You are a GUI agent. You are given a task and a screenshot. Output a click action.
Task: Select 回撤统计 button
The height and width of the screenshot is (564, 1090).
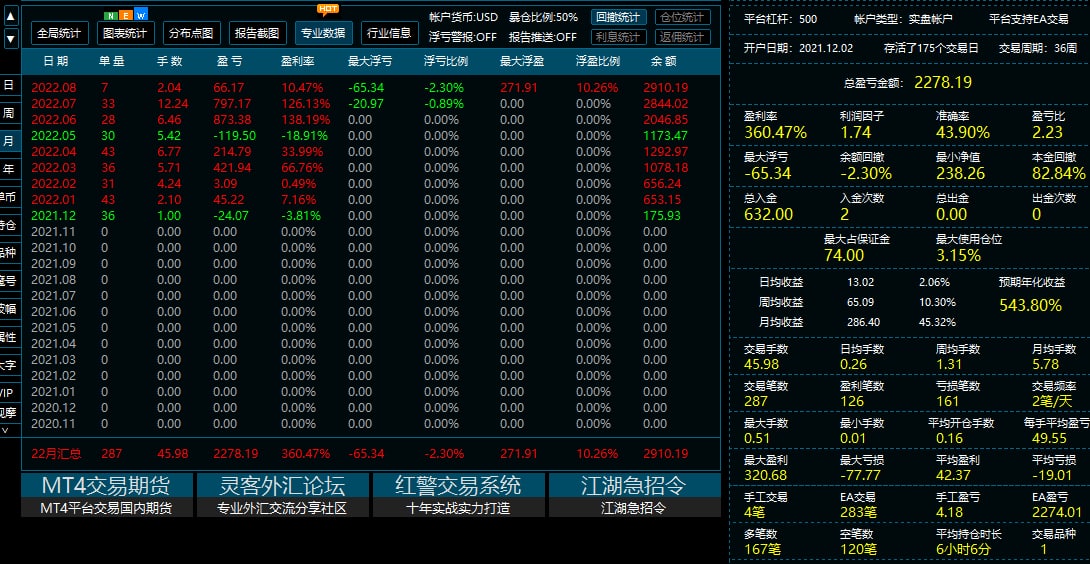pos(619,17)
